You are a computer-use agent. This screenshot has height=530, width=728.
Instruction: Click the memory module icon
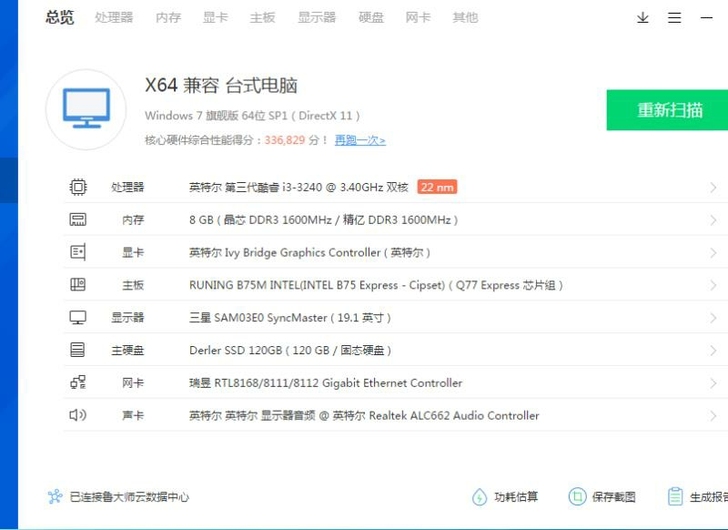78,220
